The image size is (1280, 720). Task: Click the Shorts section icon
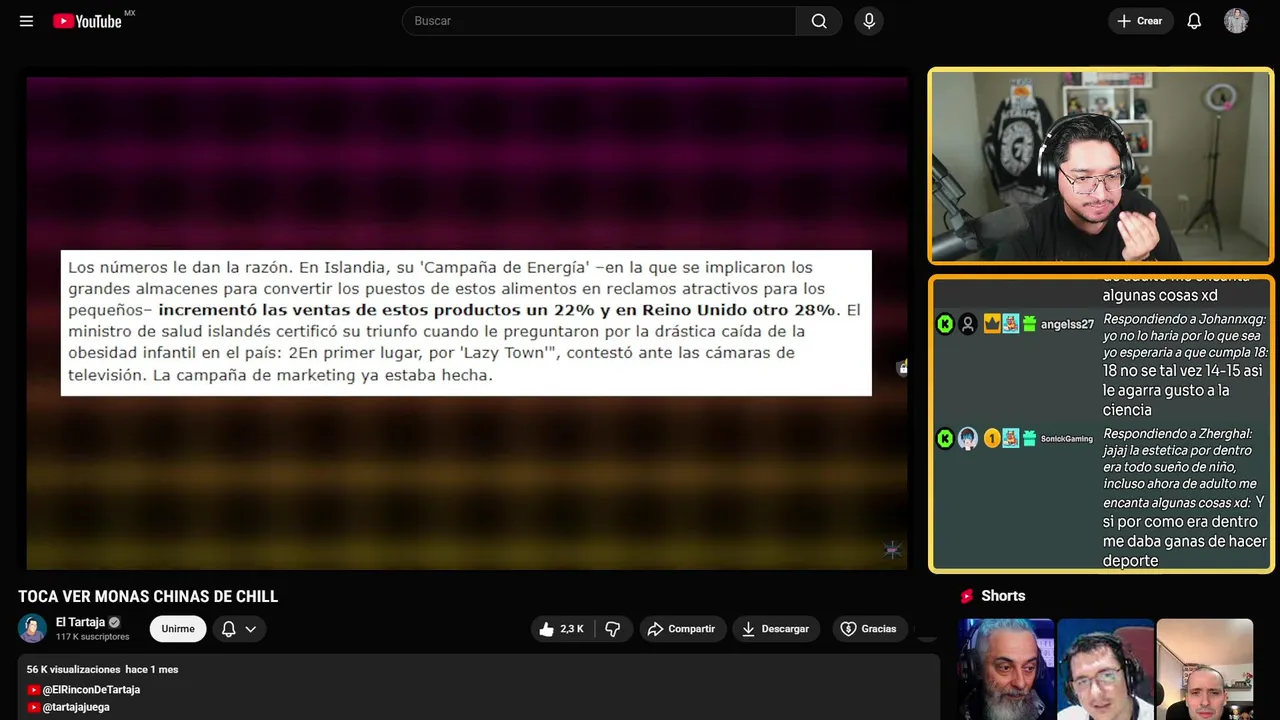(967, 596)
